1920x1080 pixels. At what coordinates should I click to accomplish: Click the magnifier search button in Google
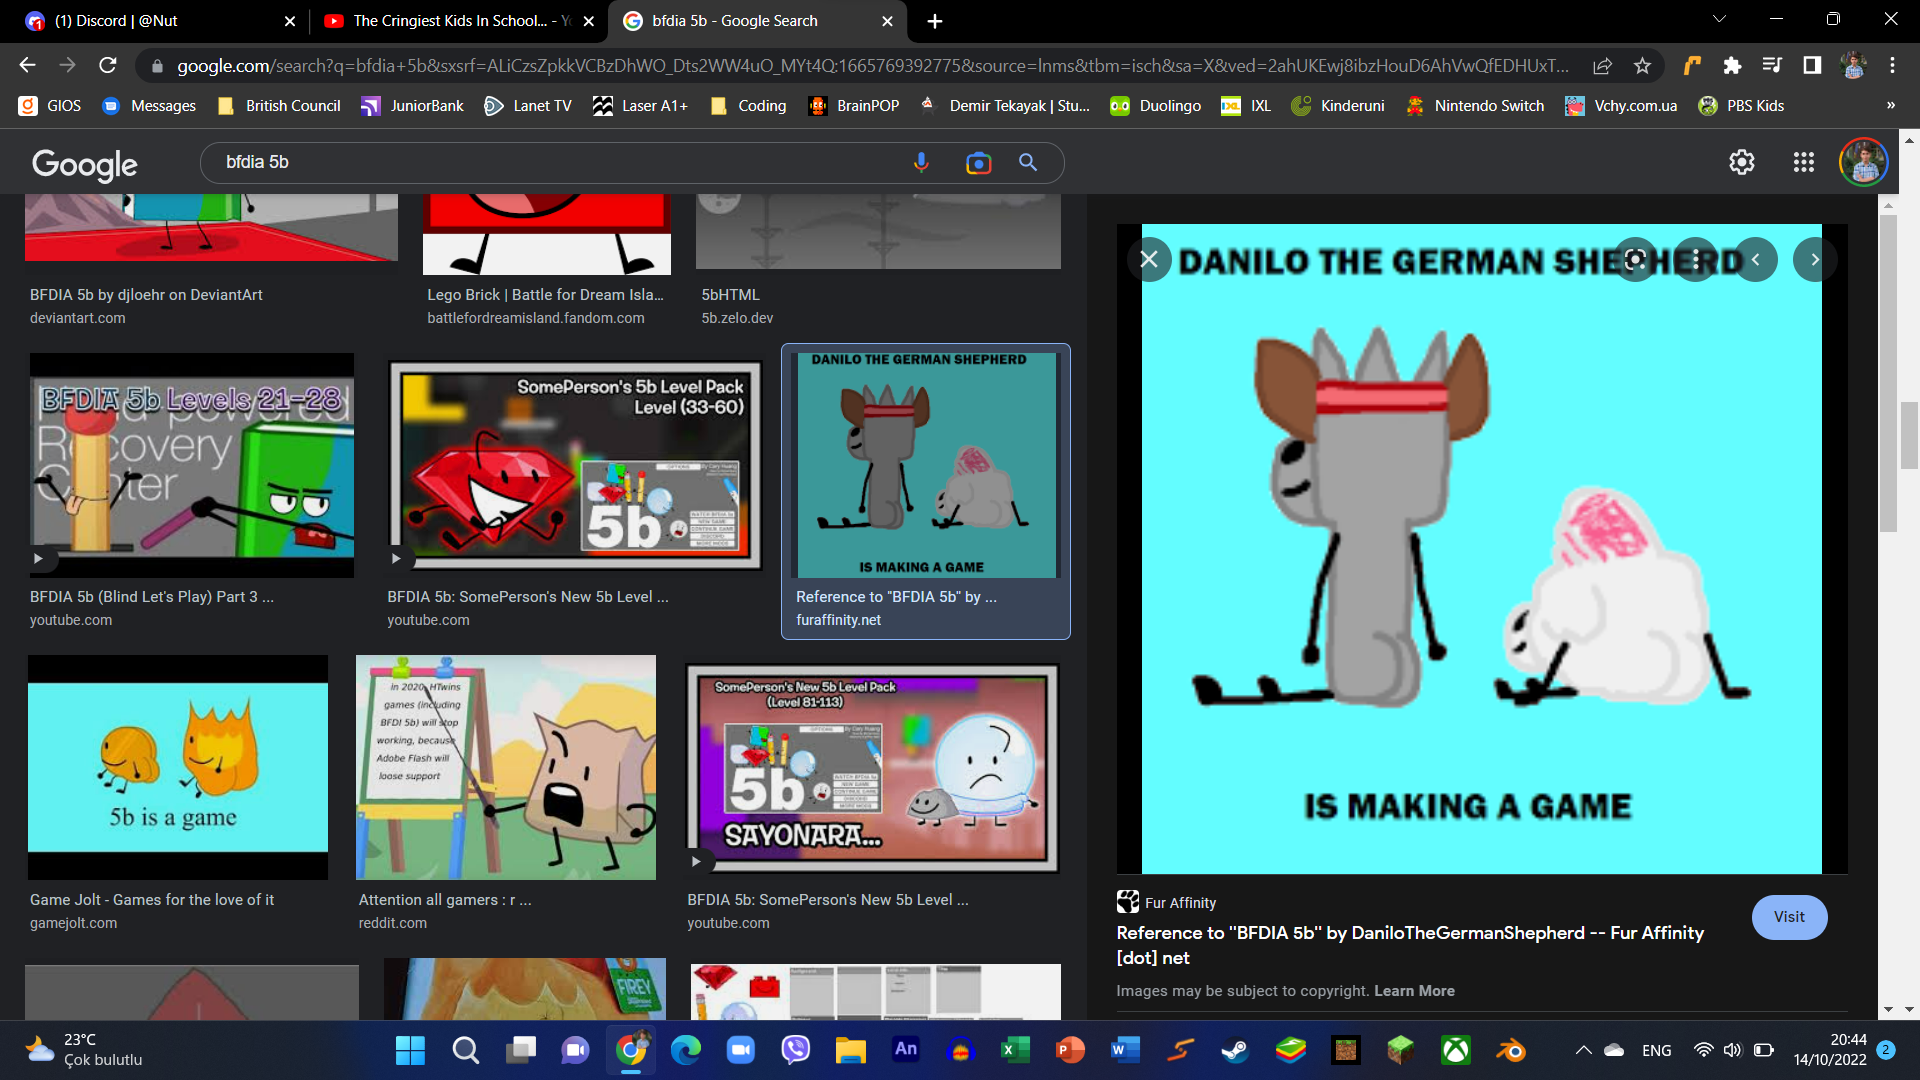1028,162
